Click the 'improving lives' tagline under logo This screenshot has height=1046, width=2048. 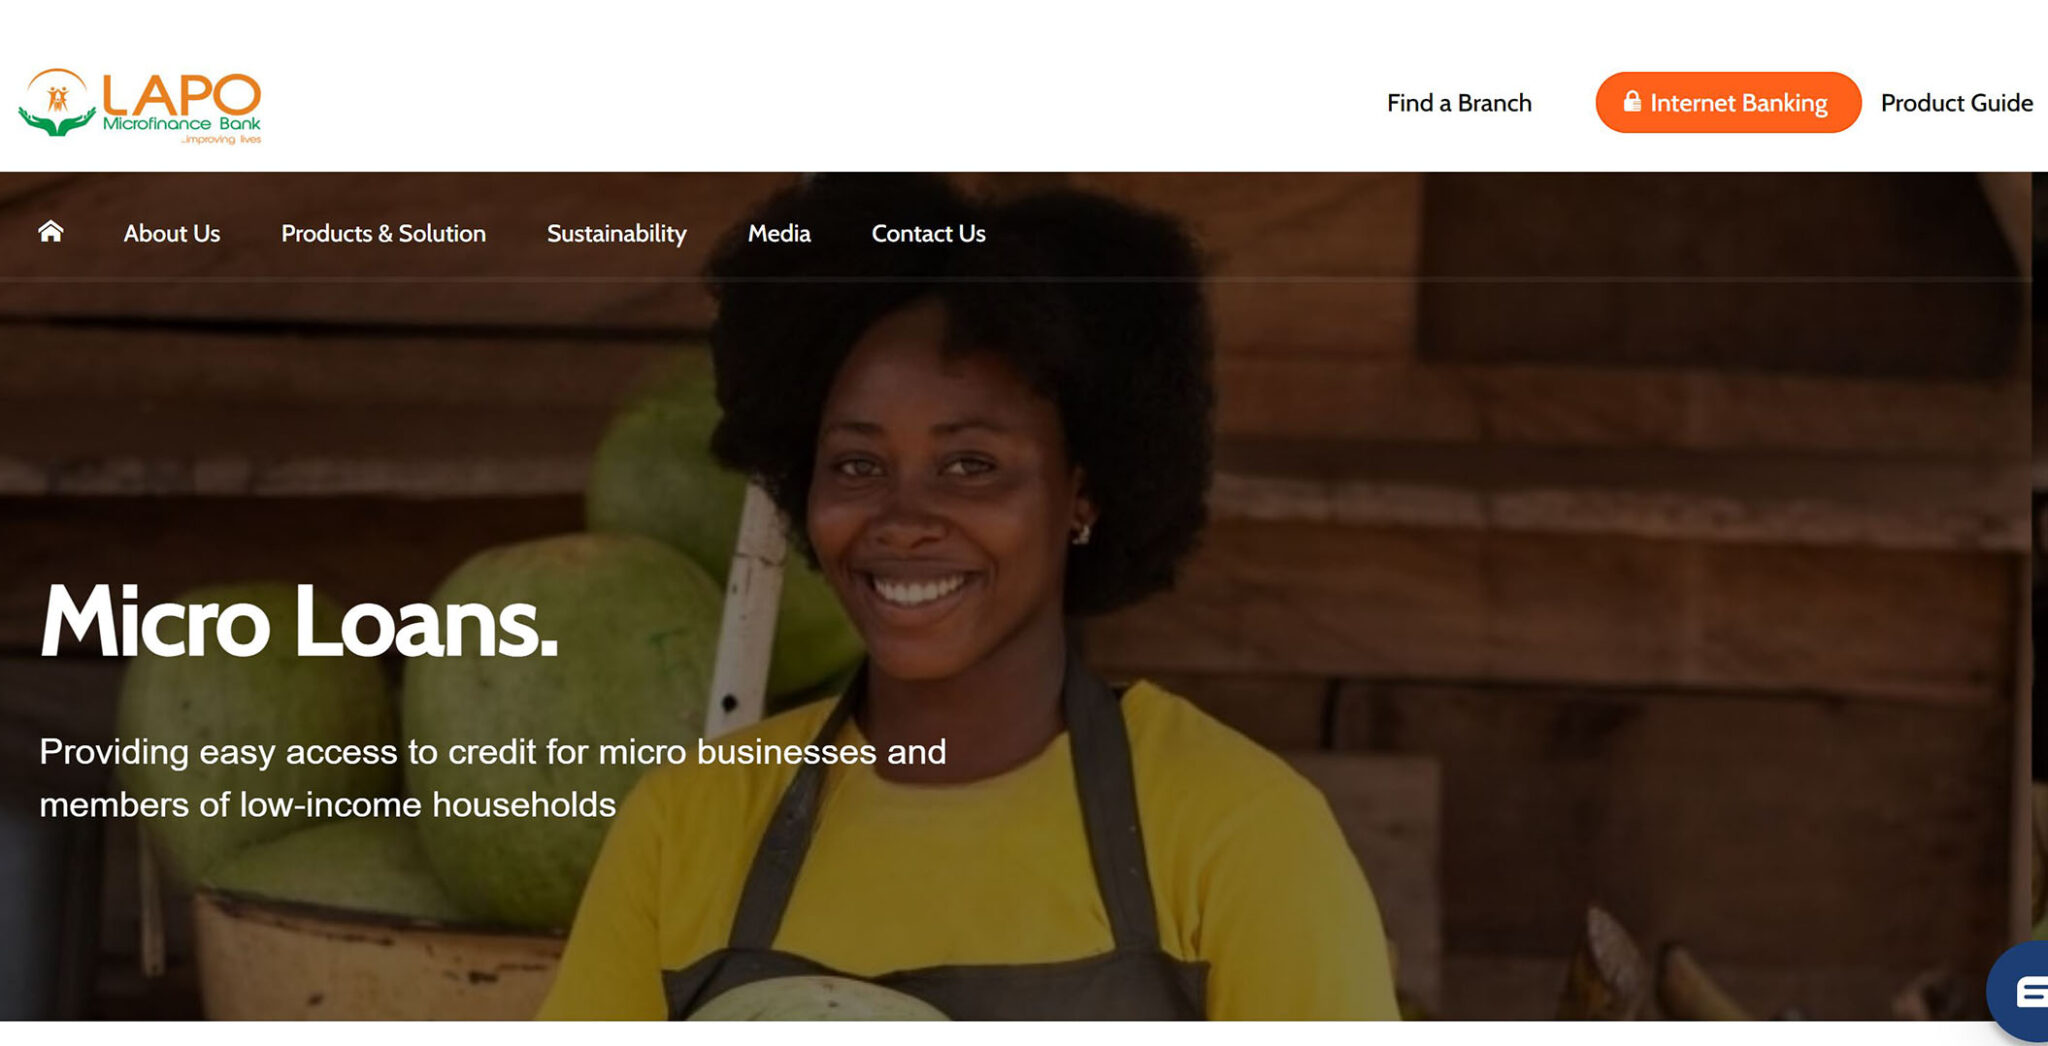coord(221,139)
